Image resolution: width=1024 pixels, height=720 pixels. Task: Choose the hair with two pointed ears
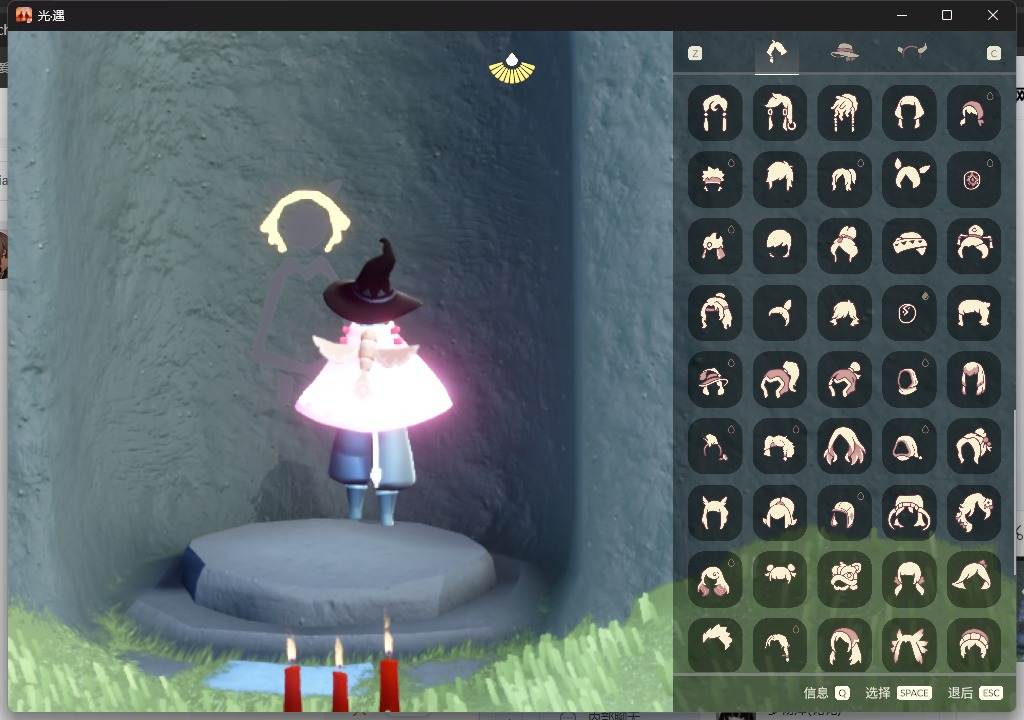(715, 512)
